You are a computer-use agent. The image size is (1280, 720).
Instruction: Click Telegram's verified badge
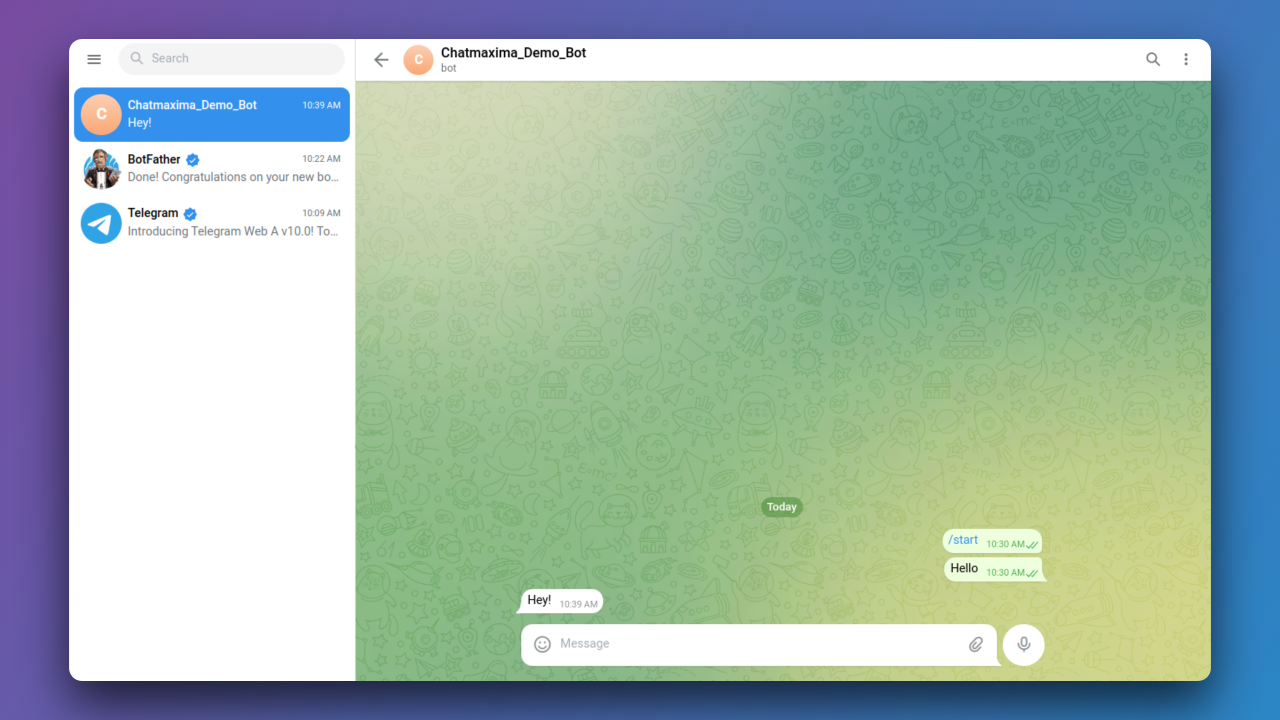coord(190,214)
